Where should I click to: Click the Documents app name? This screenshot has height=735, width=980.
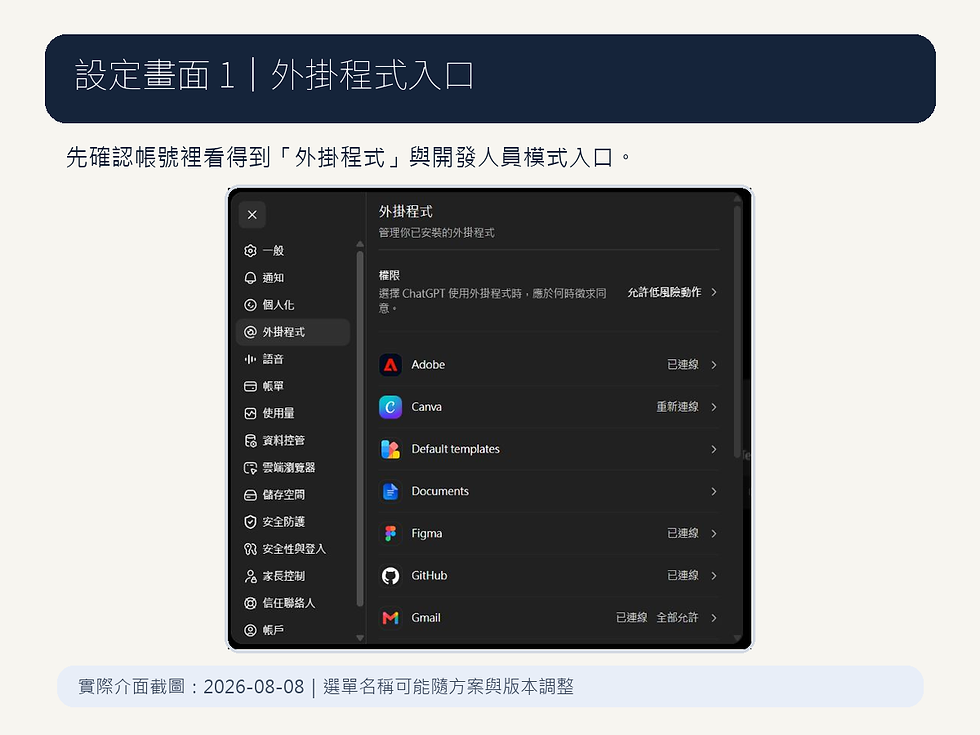pyautogui.click(x=440, y=491)
